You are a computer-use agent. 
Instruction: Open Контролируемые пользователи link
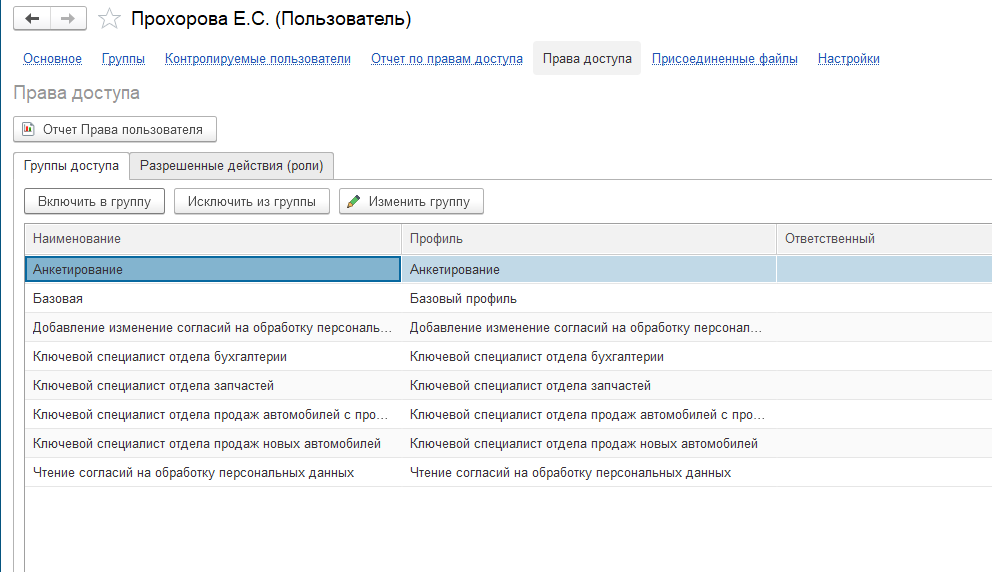tap(257, 58)
